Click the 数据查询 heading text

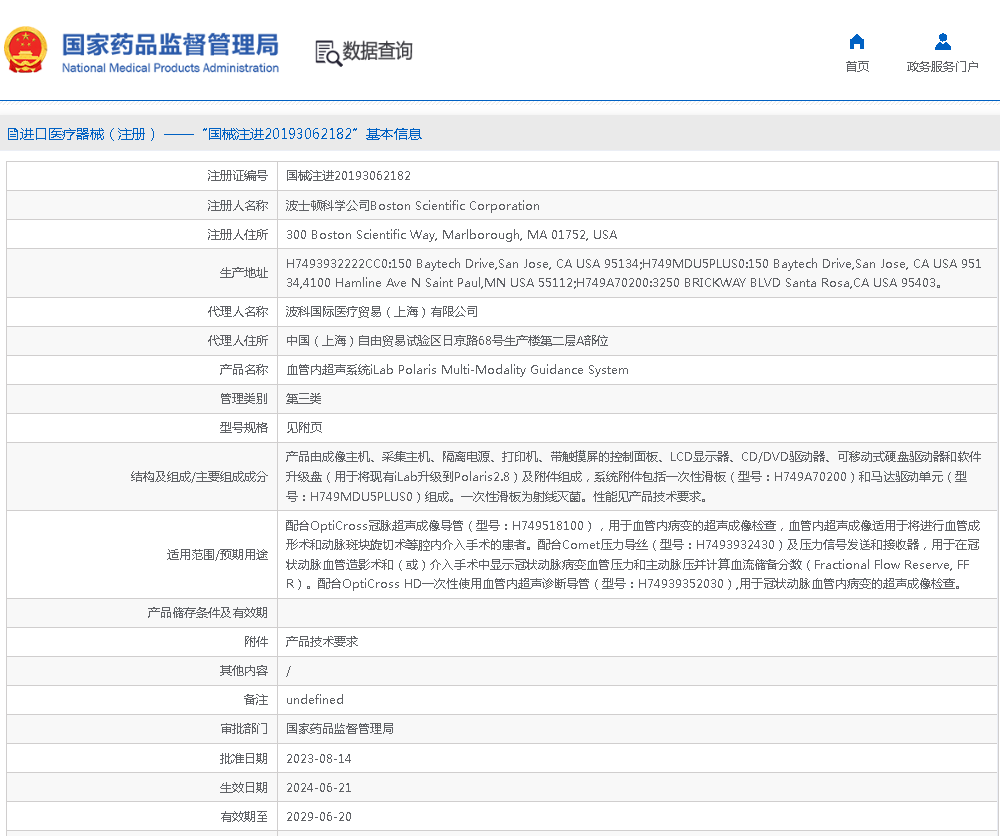[x=378, y=51]
